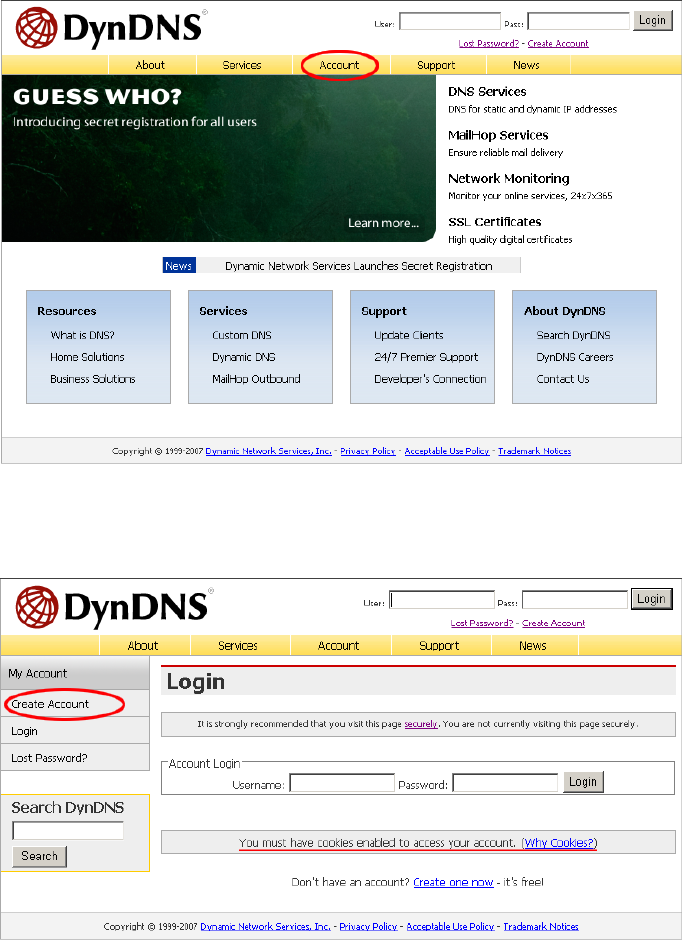The height and width of the screenshot is (940, 682).
Task: Open the Secret Registration news headline
Action: [358, 266]
